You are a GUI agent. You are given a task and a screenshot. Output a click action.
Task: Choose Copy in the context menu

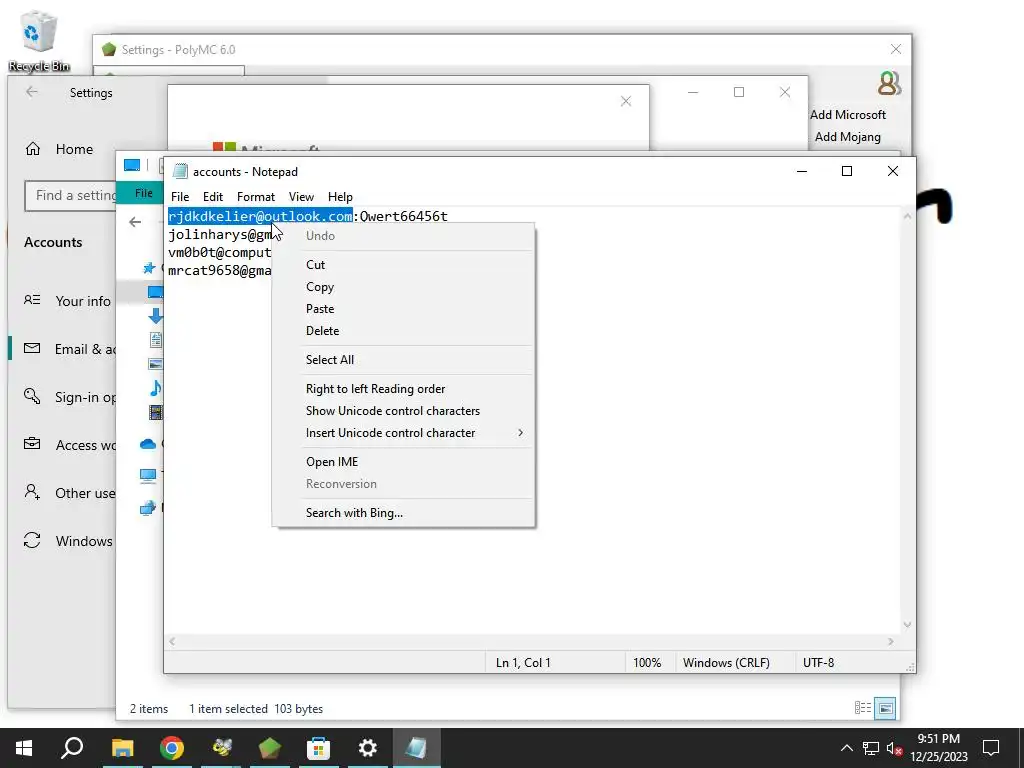click(319, 287)
